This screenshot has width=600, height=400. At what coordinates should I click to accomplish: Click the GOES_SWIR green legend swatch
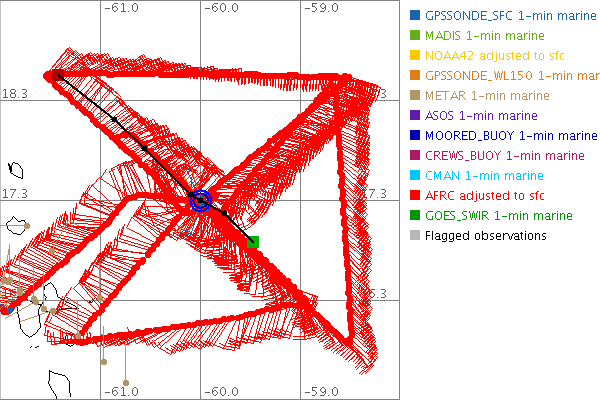coord(415,216)
